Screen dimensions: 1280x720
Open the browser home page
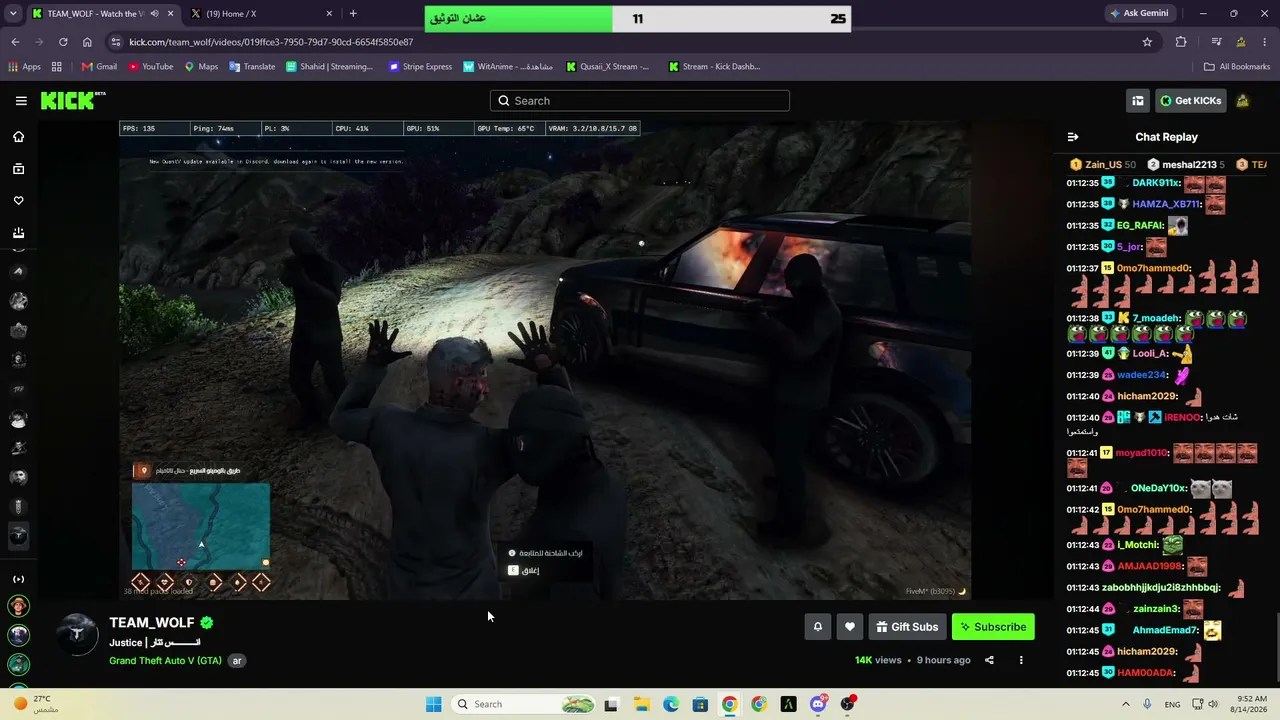tap(87, 42)
